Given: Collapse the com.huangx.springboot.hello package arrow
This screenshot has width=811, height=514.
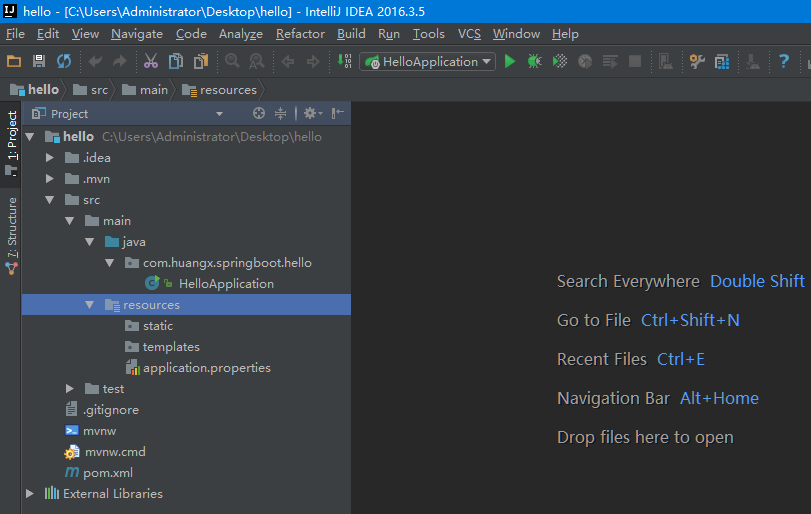Looking at the screenshot, I should pos(110,263).
